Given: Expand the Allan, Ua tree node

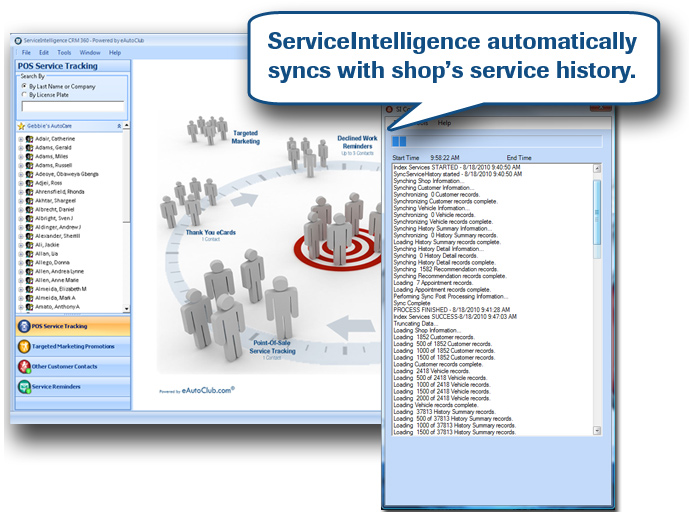Looking at the screenshot, I should click(x=21, y=254).
